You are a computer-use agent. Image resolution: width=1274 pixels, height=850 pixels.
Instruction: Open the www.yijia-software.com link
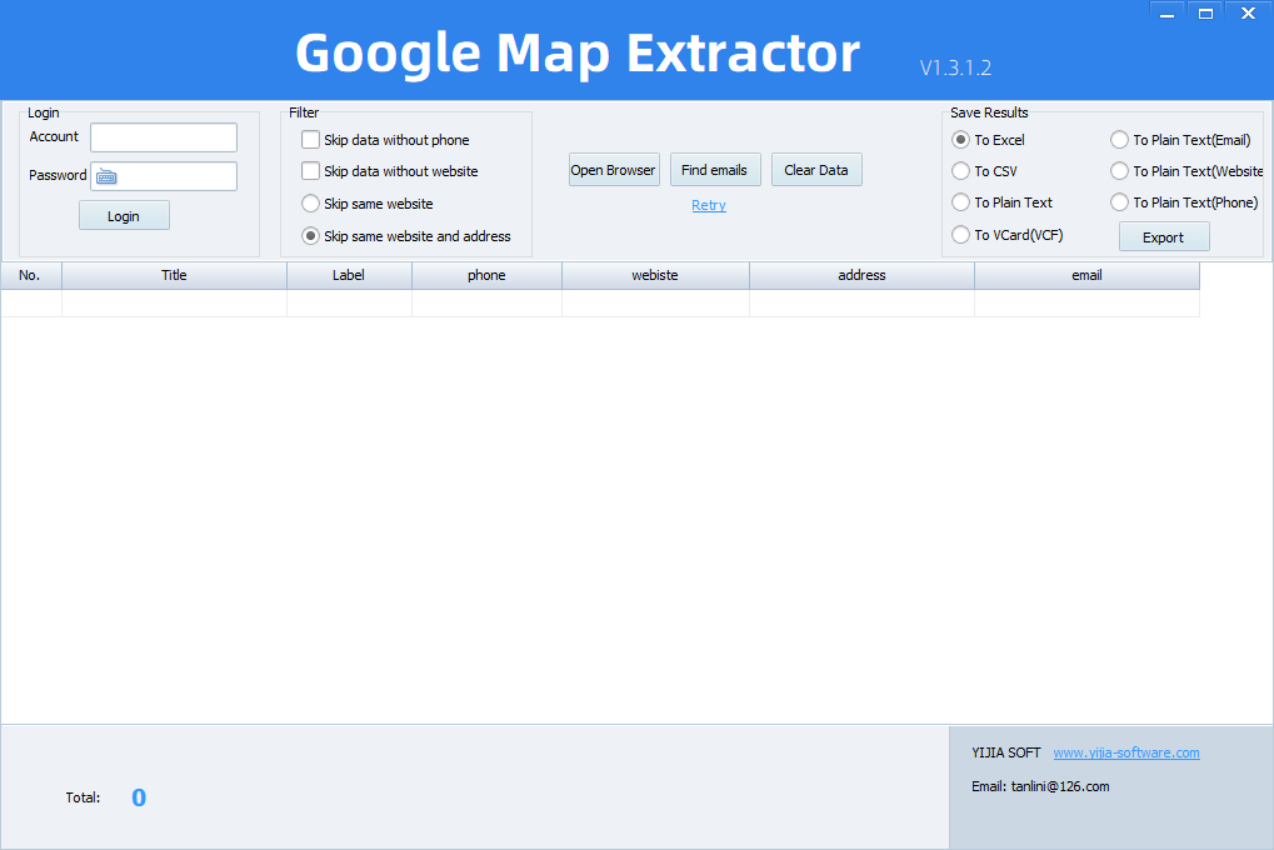tap(1126, 753)
